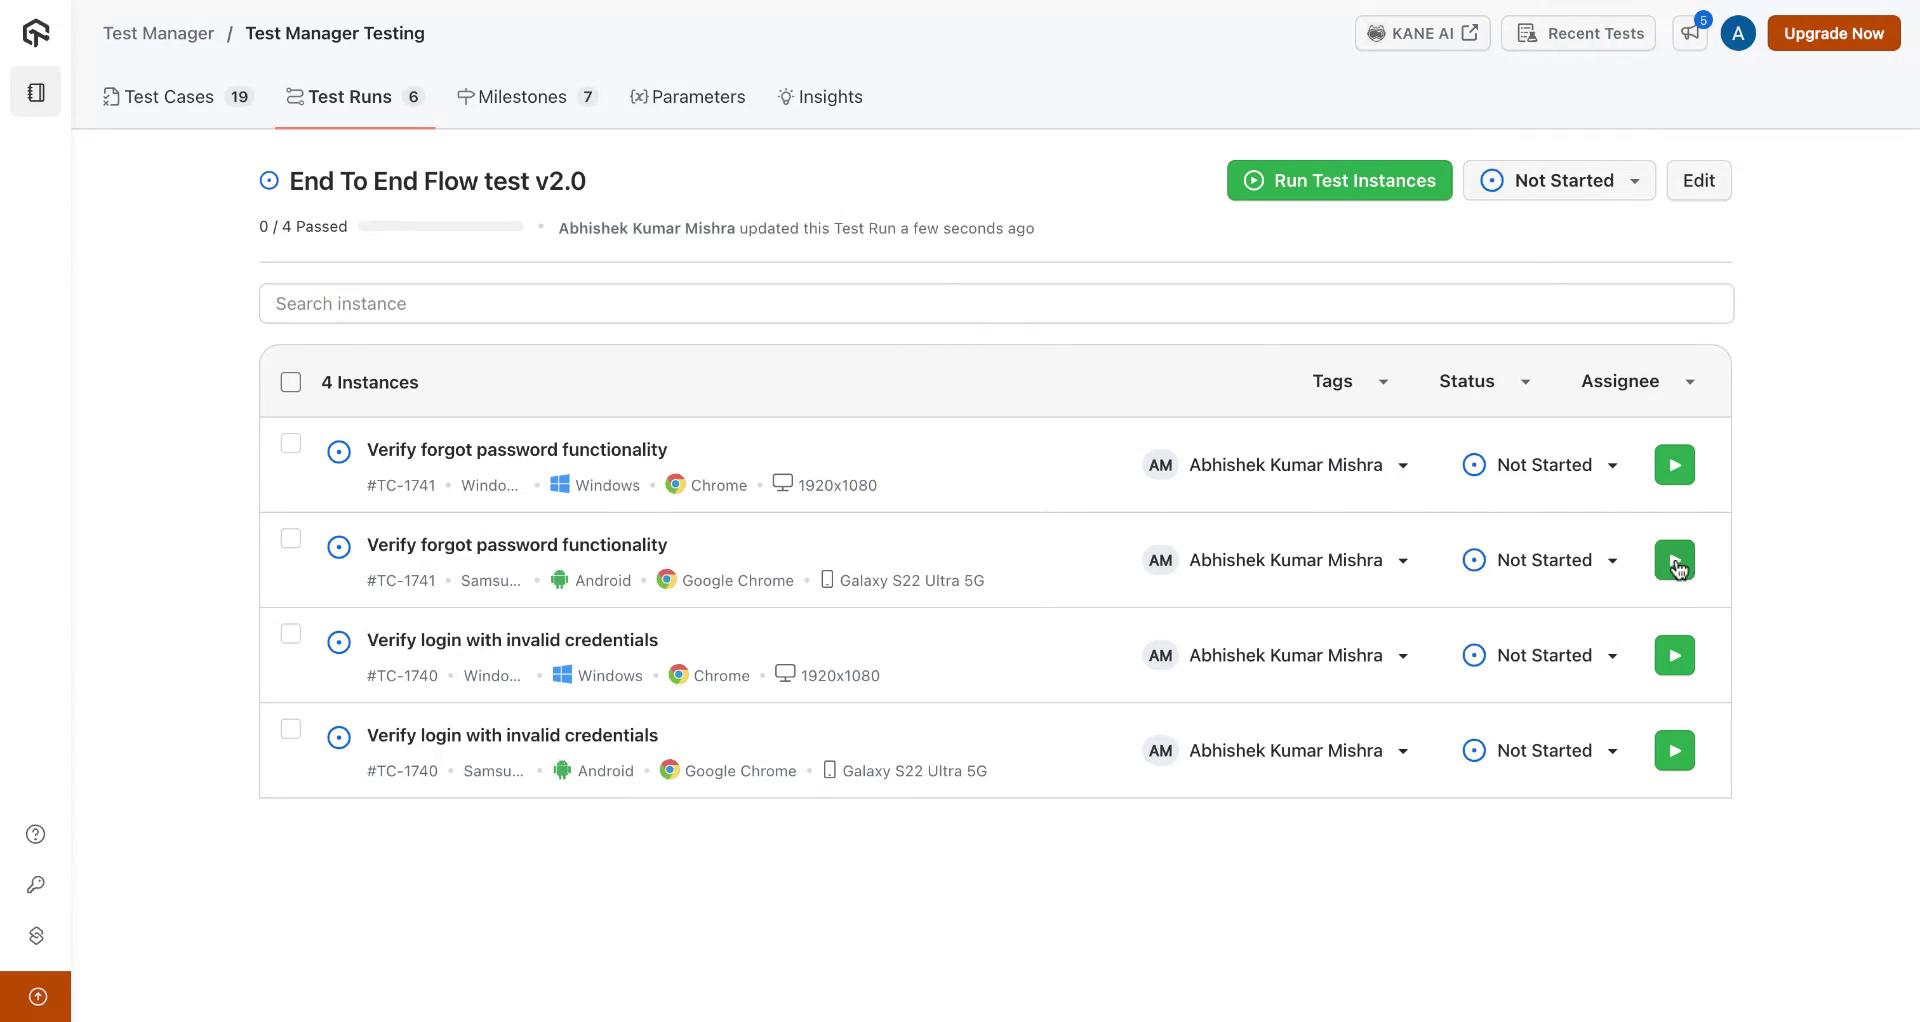The width and height of the screenshot is (1920, 1022).
Task: Play the last invalid credentials Android instance
Action: click(x=1674, y=751)
